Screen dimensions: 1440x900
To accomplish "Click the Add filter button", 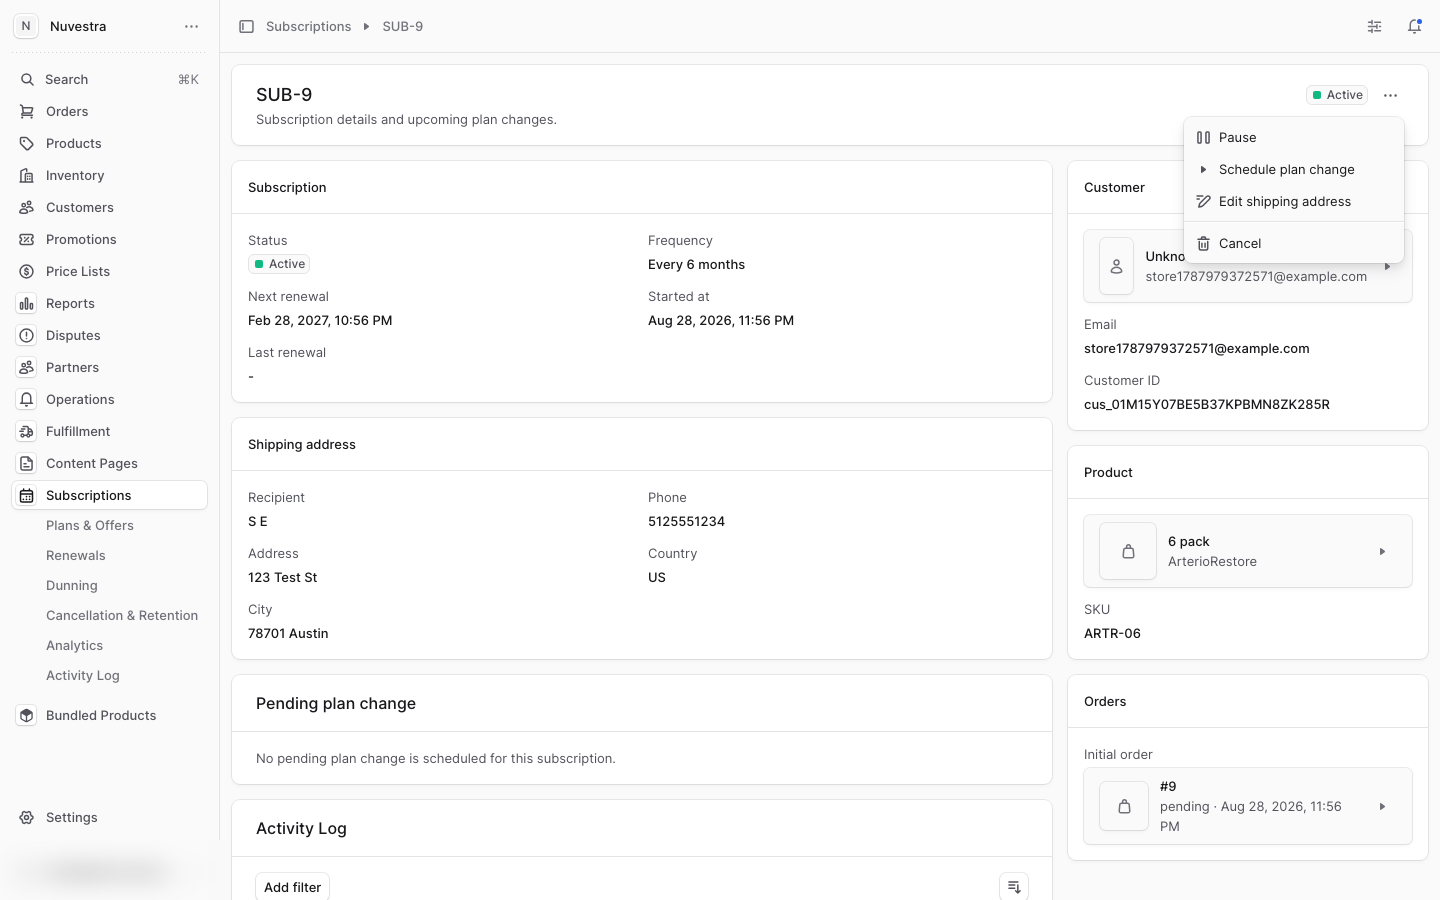I will tap(292, 887).
